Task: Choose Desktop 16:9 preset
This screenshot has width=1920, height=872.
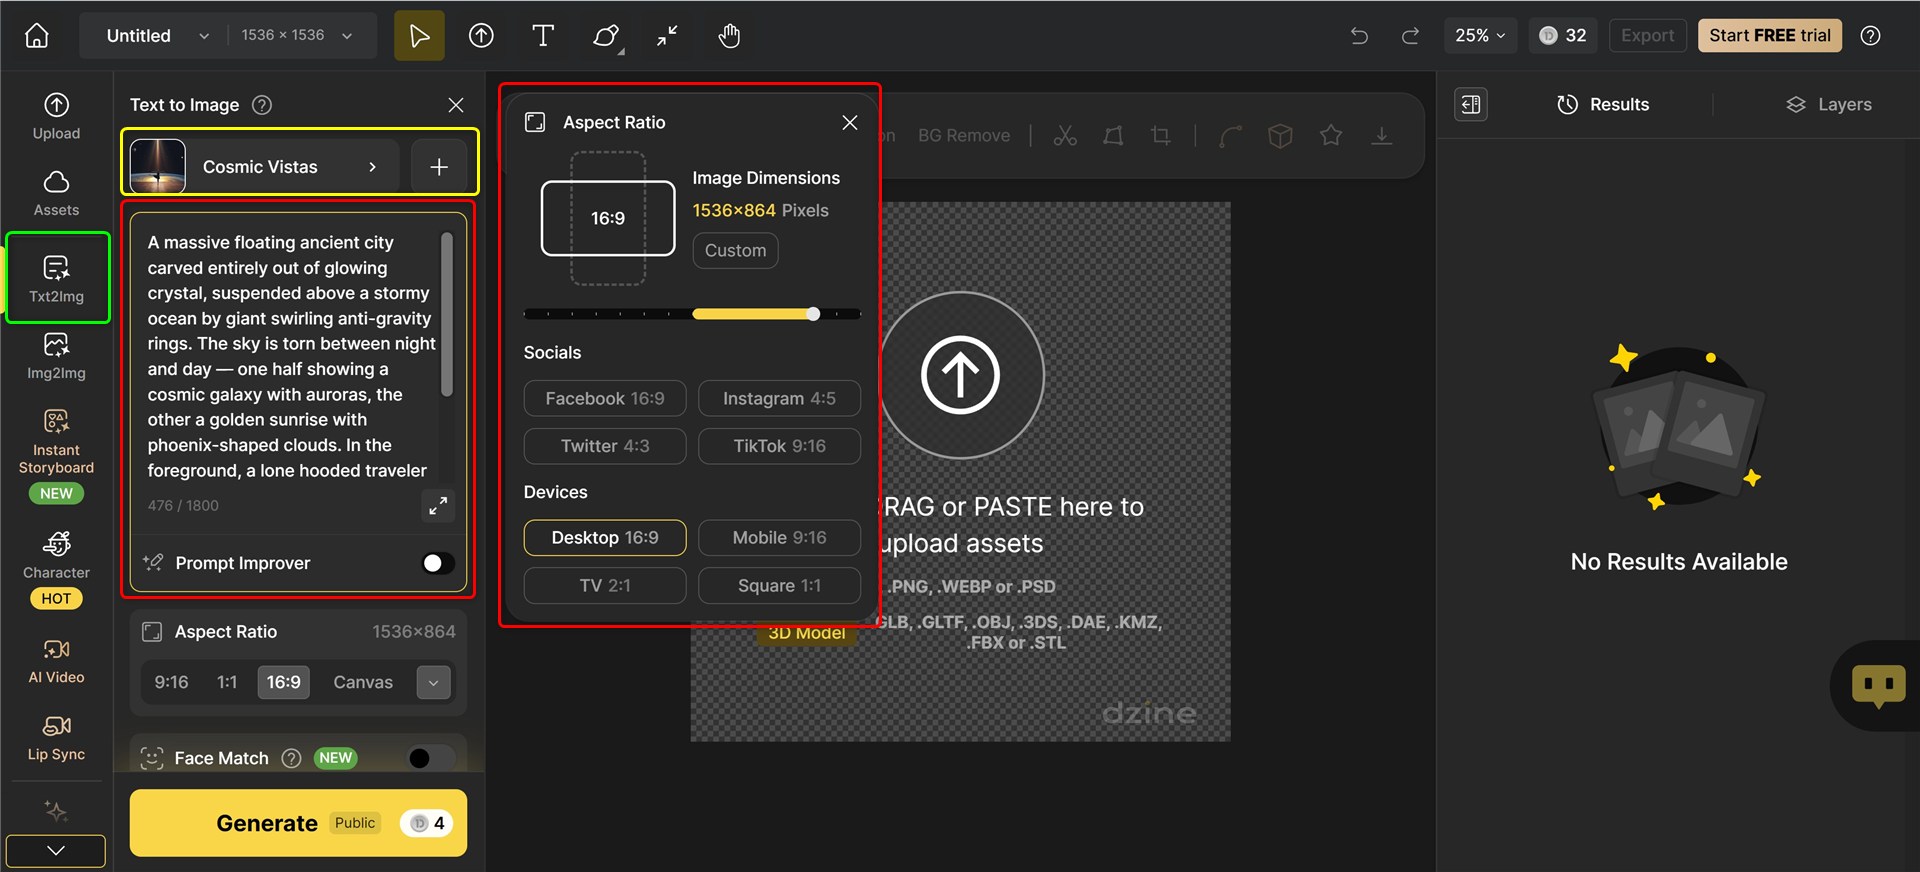Action: (605, 537)
